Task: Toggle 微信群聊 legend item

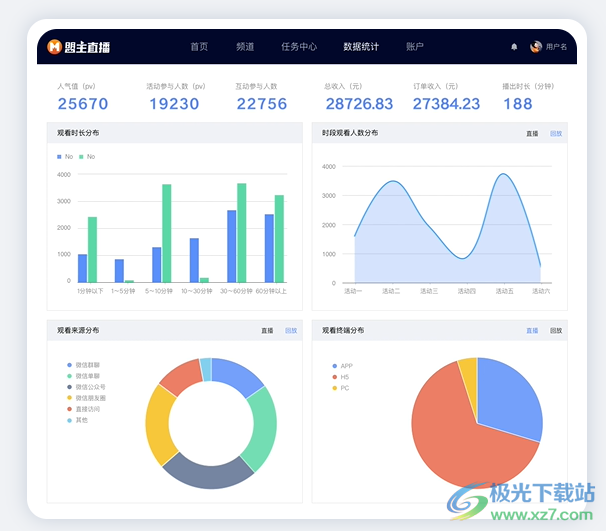Action: click(x=83, y=365)
